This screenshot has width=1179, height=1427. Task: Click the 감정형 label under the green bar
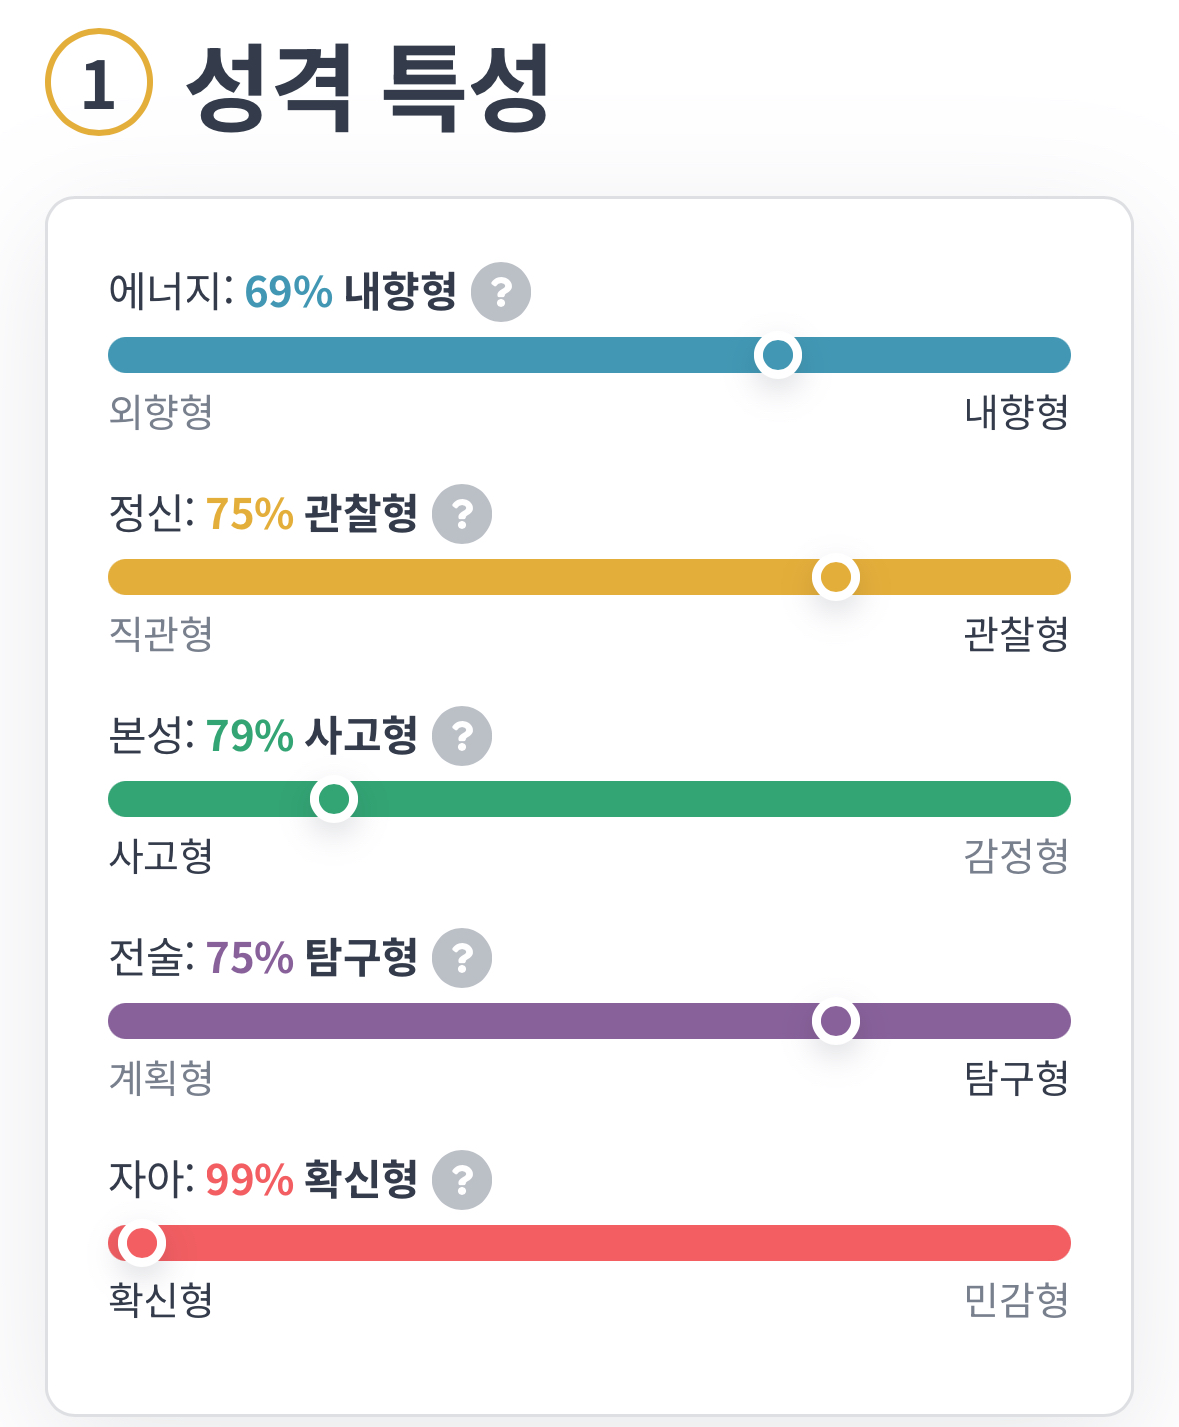point(1016,856)
